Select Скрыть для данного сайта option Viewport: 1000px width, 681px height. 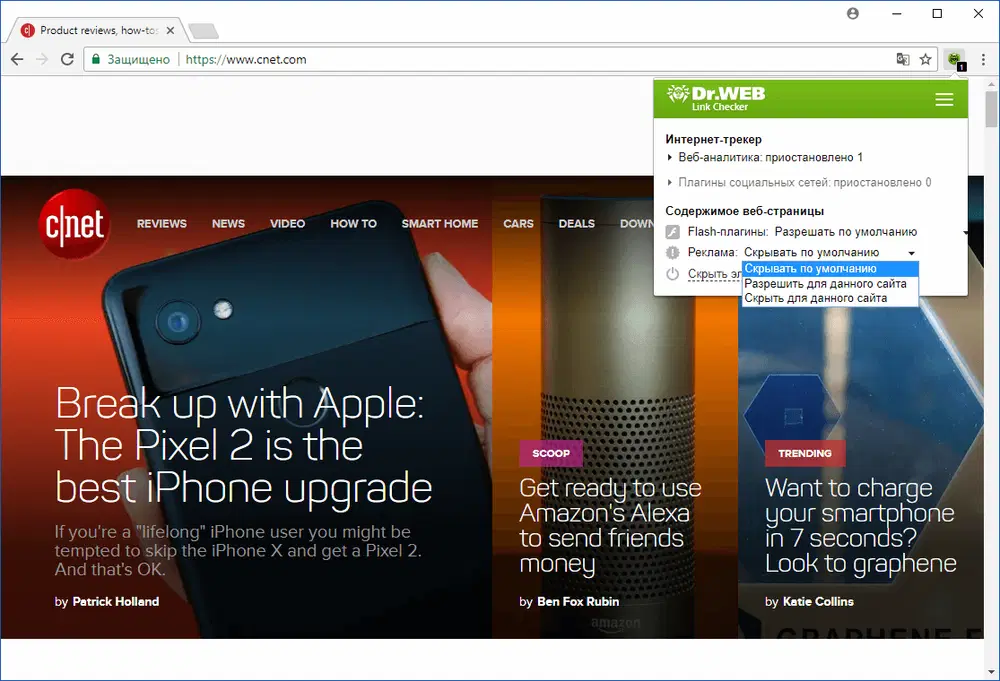click(830, 298)
